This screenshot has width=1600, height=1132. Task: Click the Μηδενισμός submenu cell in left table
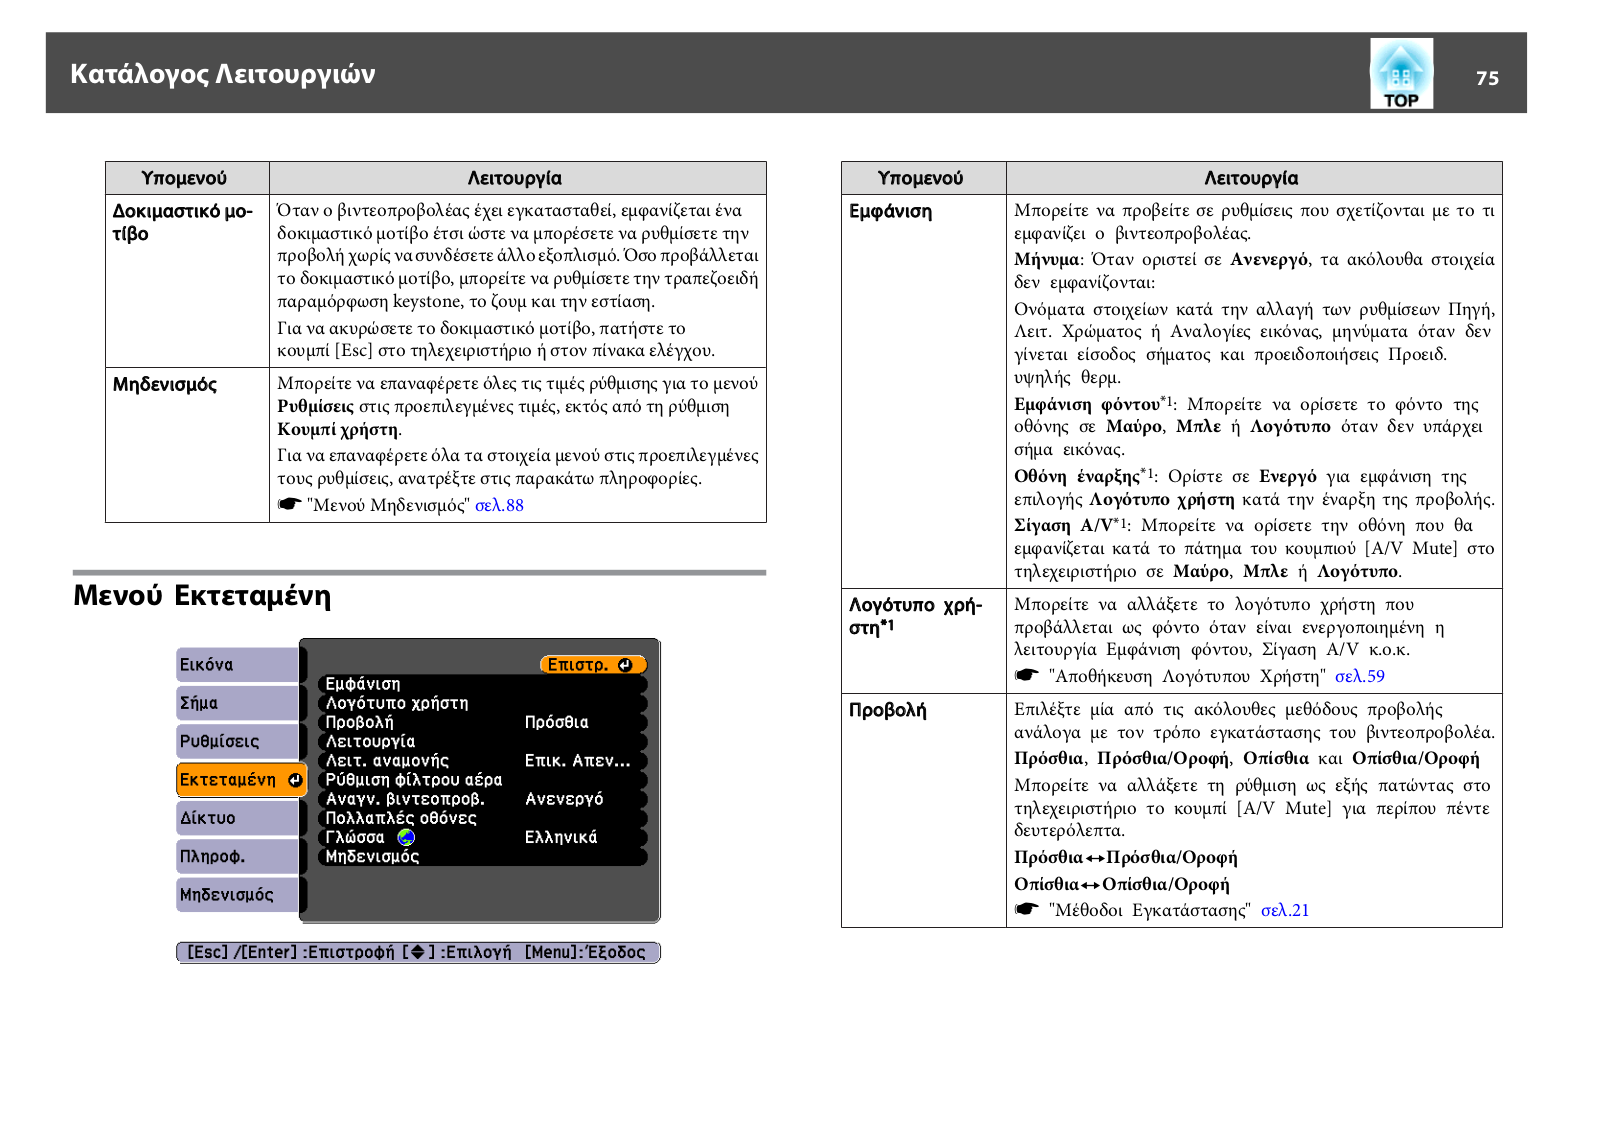187,444
